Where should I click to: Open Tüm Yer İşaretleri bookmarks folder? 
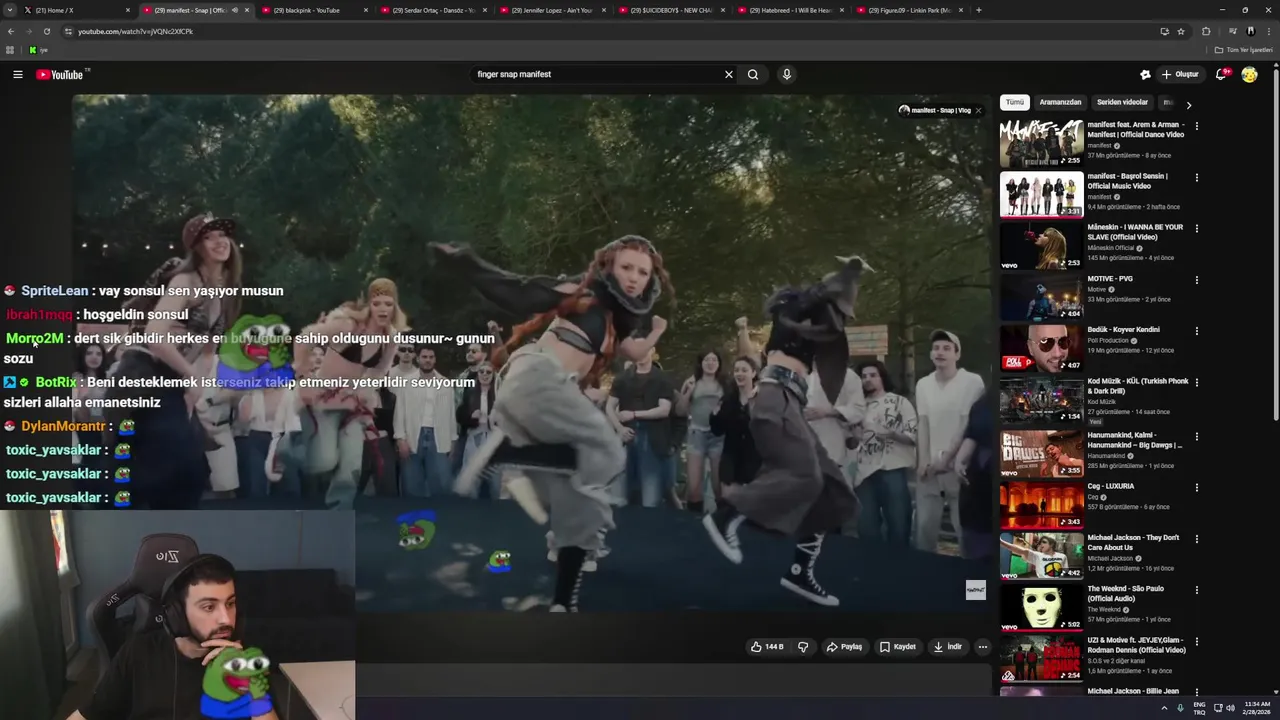pyautogui.click(x=1244, y=50)
